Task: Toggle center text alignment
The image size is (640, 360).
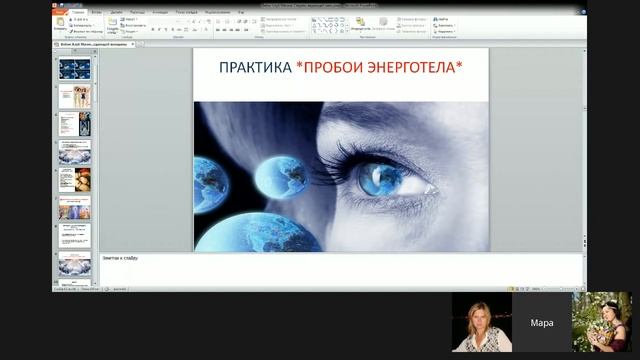Action: [224, 30]
